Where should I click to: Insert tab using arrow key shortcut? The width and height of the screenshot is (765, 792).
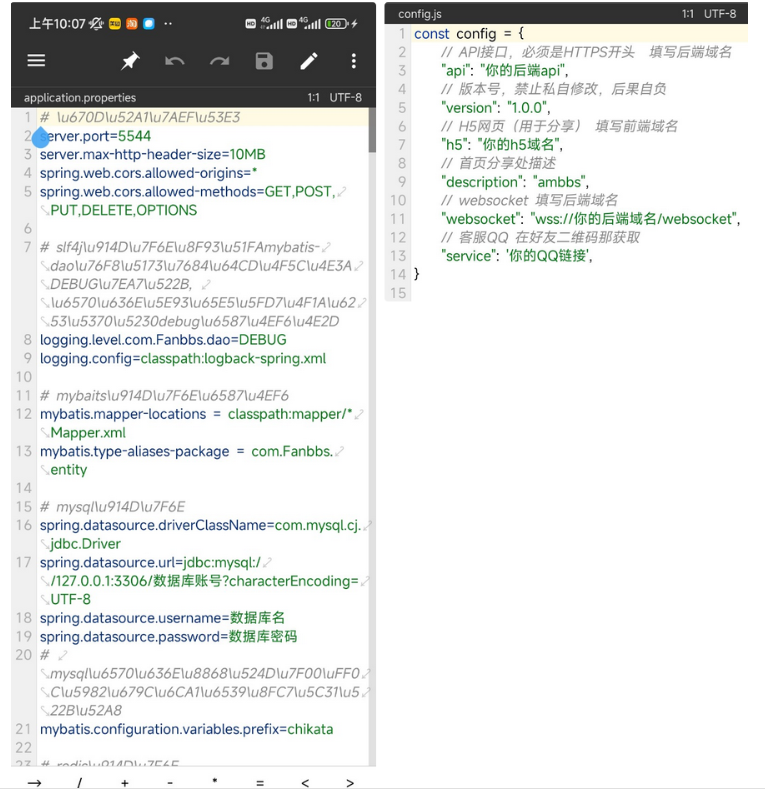tap(35, 782)
